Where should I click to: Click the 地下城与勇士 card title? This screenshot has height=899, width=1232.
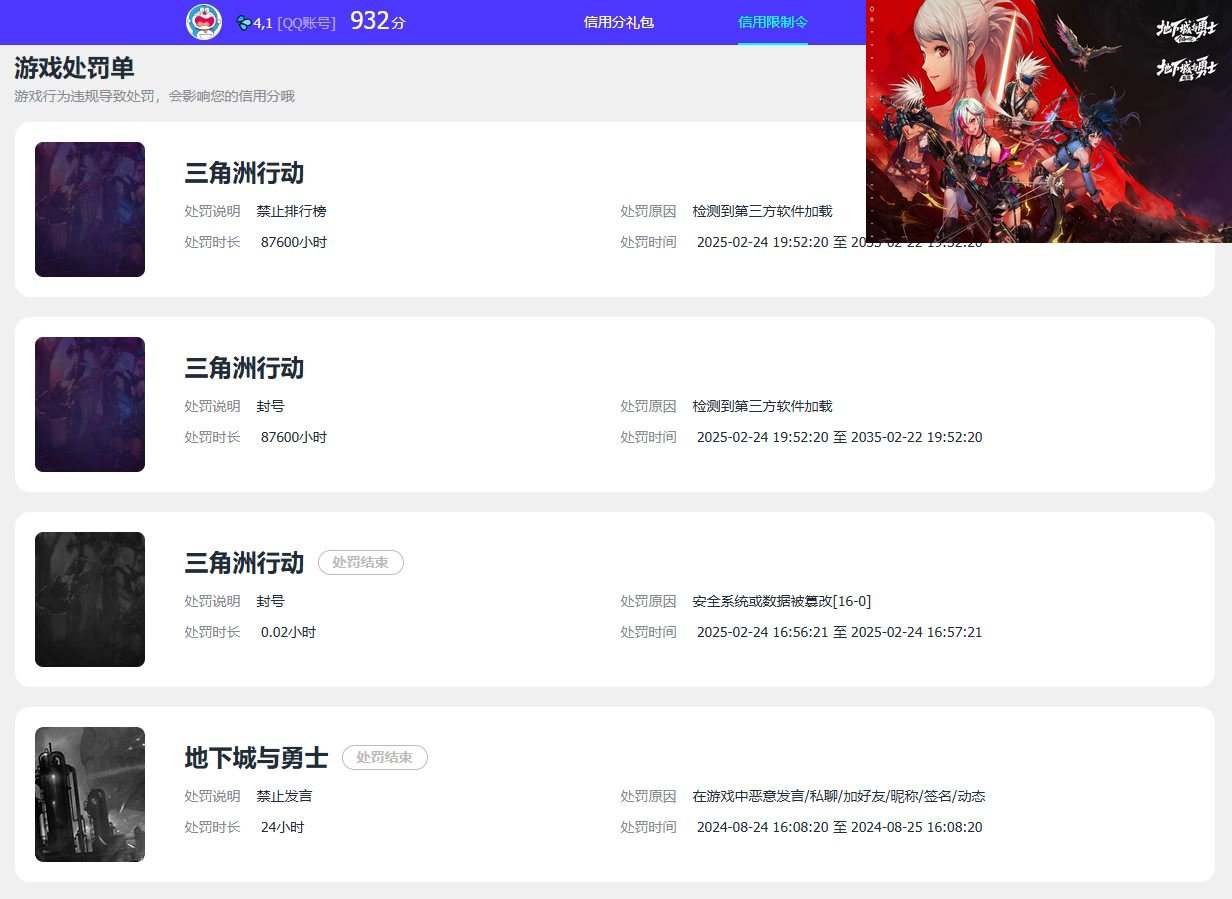[256, 758]
